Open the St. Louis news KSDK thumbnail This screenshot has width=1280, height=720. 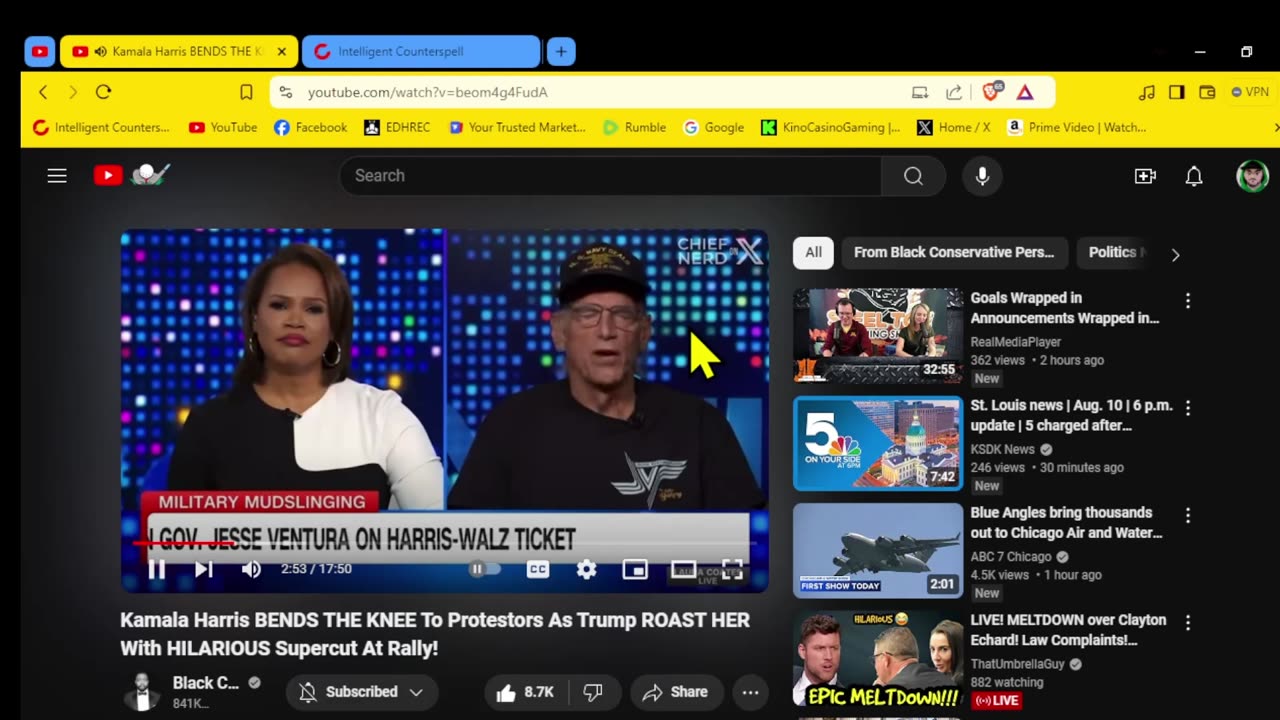[x=878, y=443]
